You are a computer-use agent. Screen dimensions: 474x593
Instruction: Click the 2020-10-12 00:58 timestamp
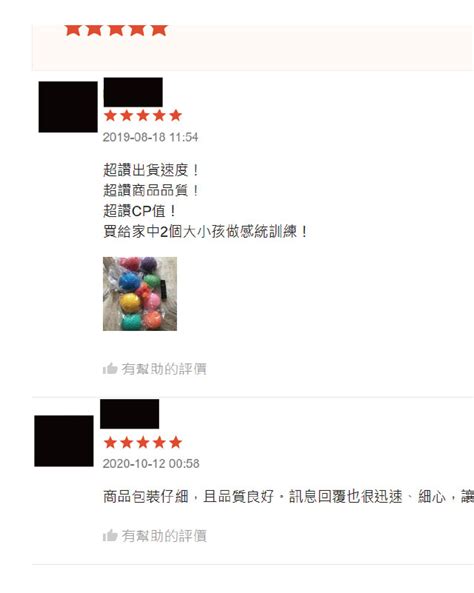pos(151,464)
